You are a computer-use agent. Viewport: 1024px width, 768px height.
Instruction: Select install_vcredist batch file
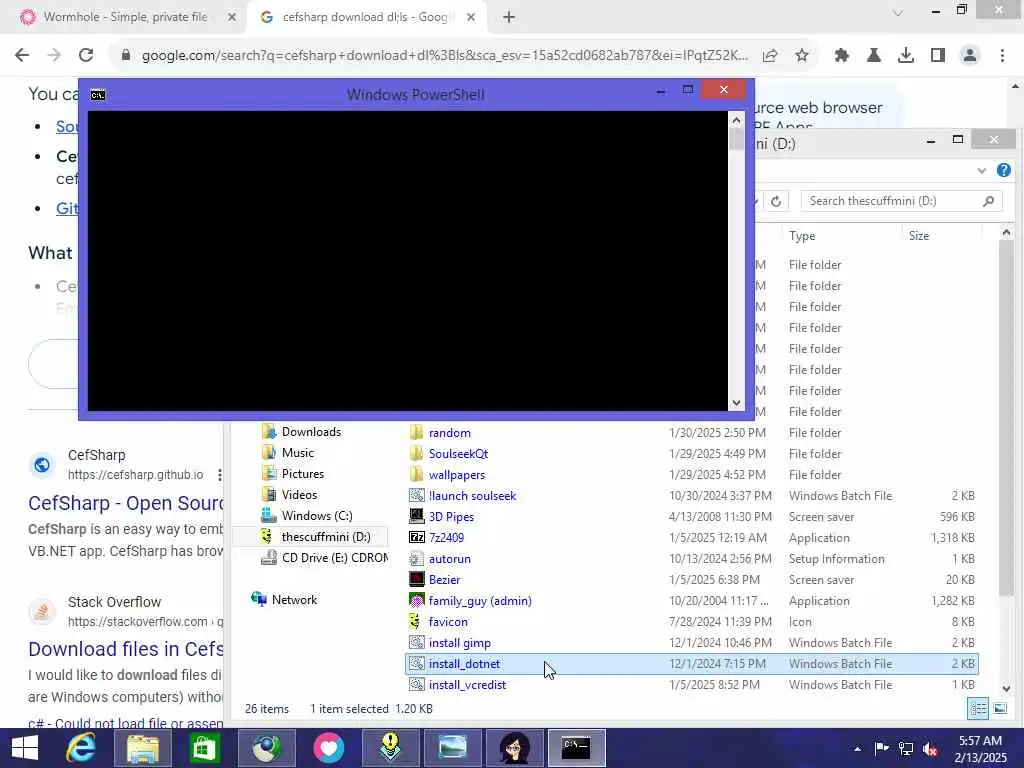(467, 684)
